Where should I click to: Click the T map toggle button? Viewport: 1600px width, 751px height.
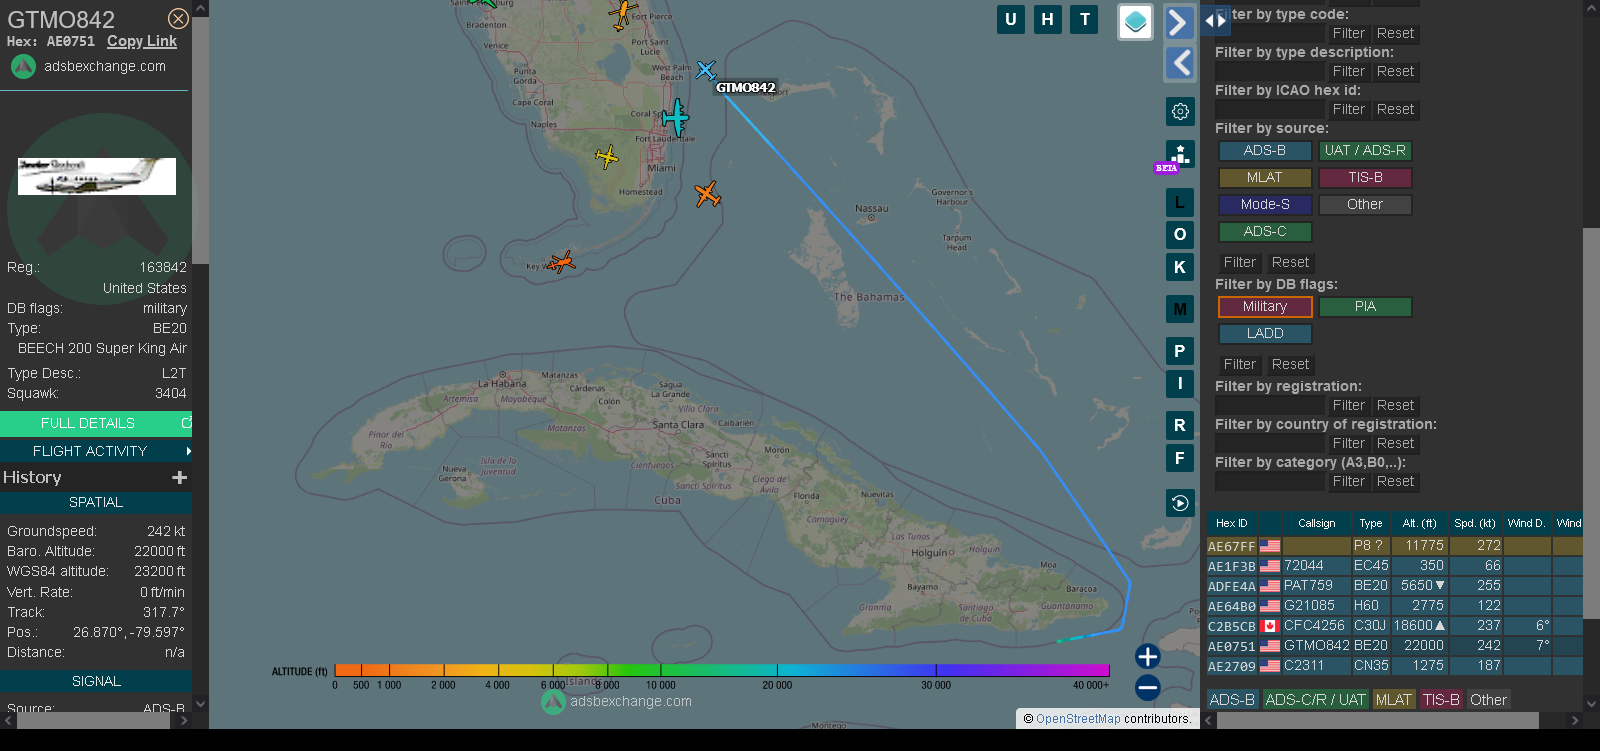click(1085, 19)
